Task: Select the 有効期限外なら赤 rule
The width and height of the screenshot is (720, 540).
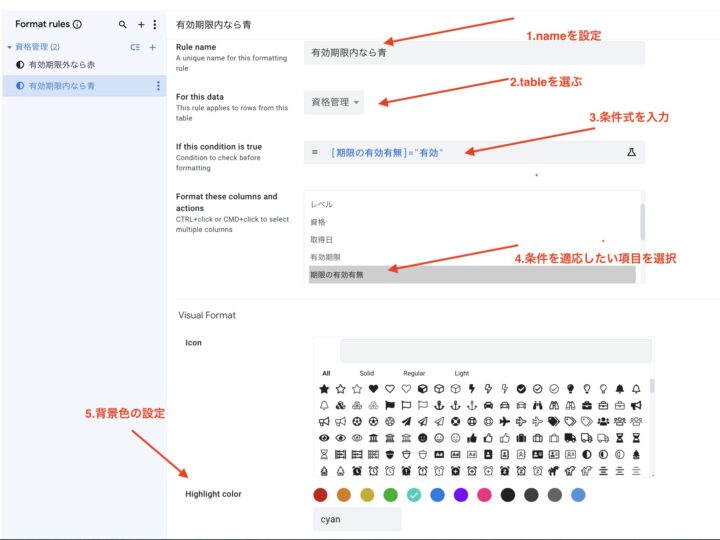Action: pyautogui.click(x=62, y=65)
